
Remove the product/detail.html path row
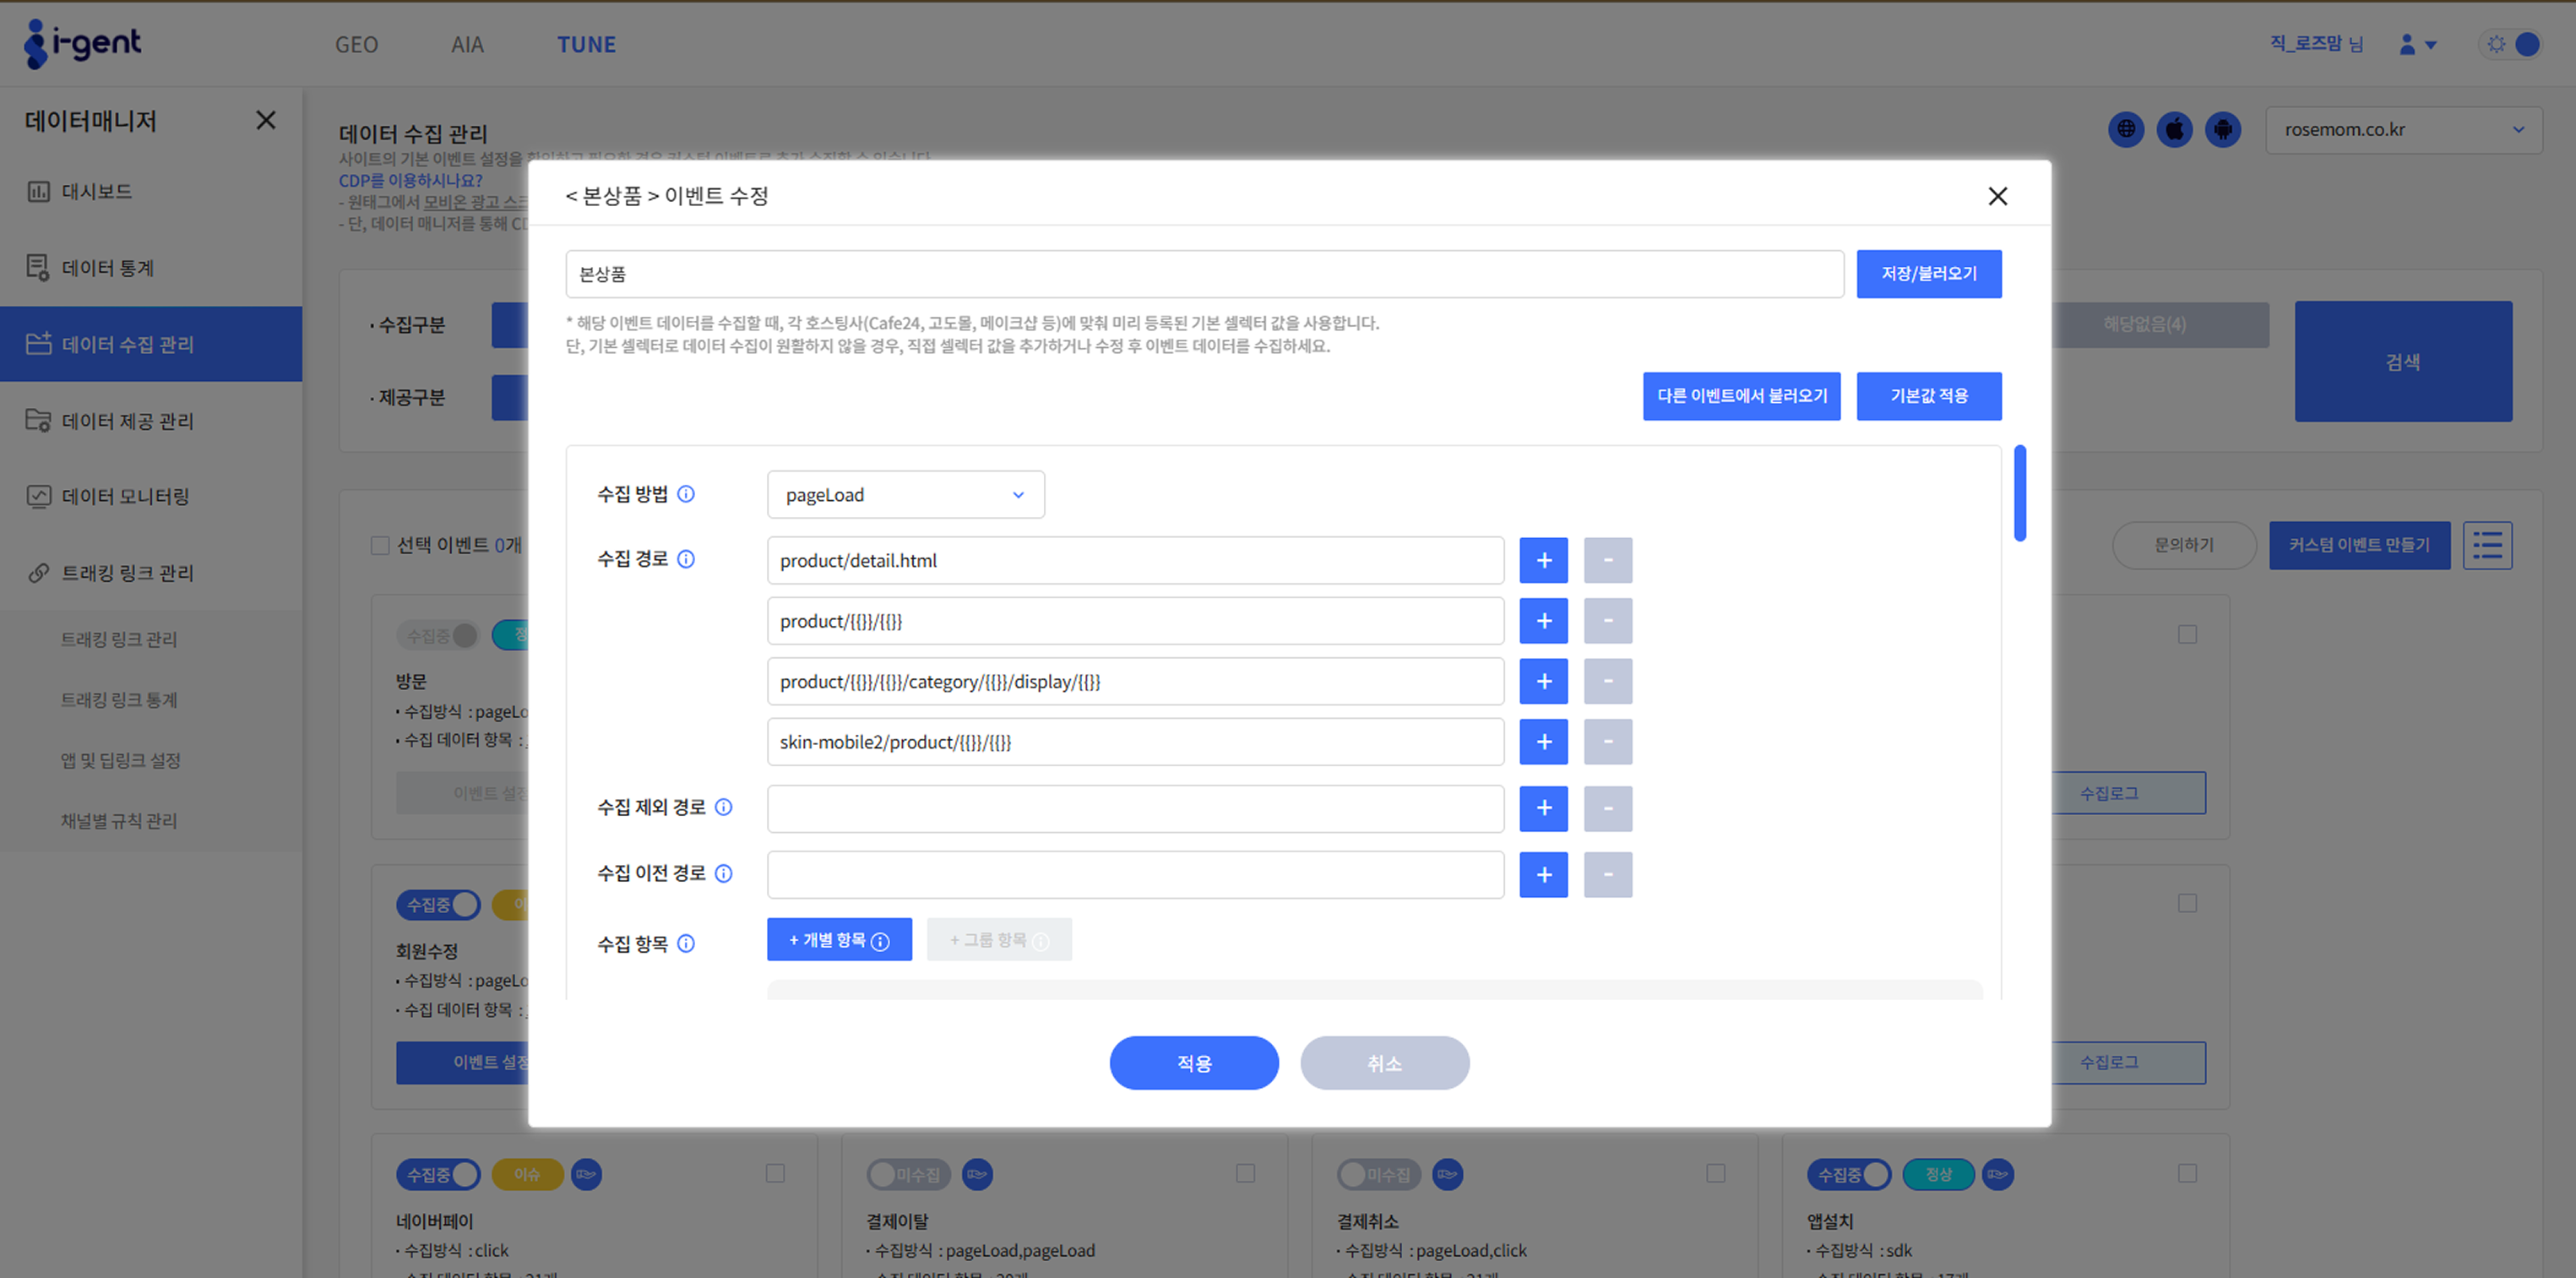pos(1607,561)
